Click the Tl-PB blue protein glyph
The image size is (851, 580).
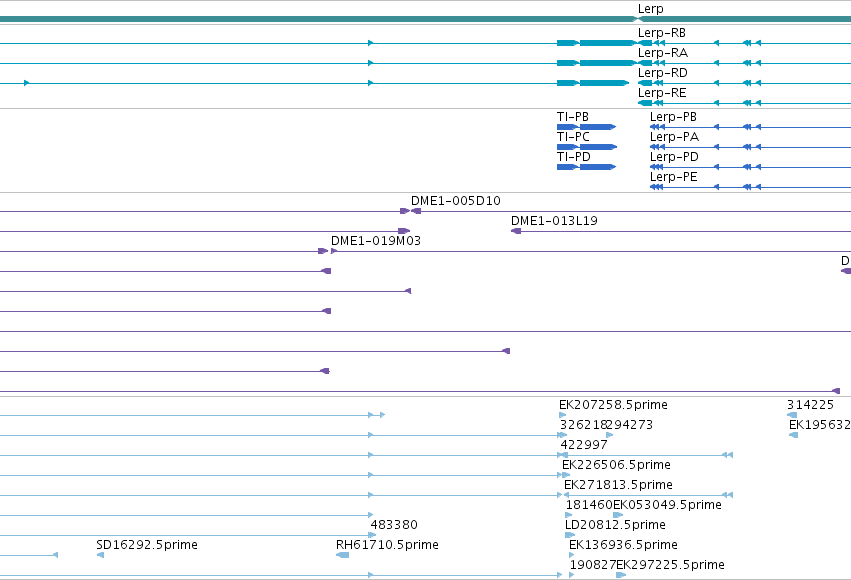coord(587,127)
